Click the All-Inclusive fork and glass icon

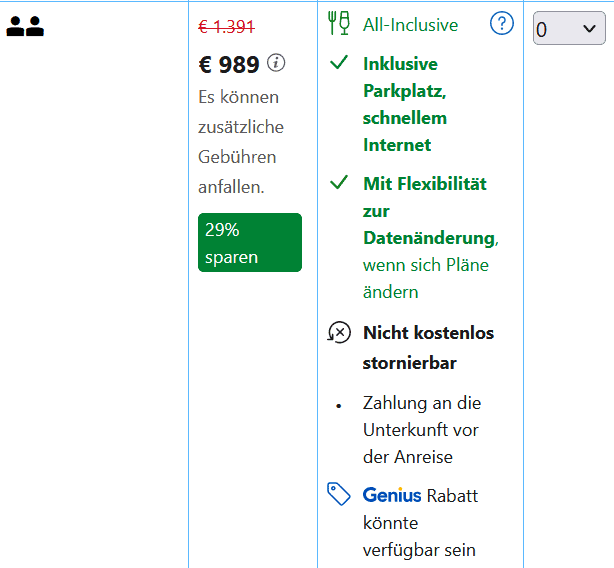tap(339, 24)
